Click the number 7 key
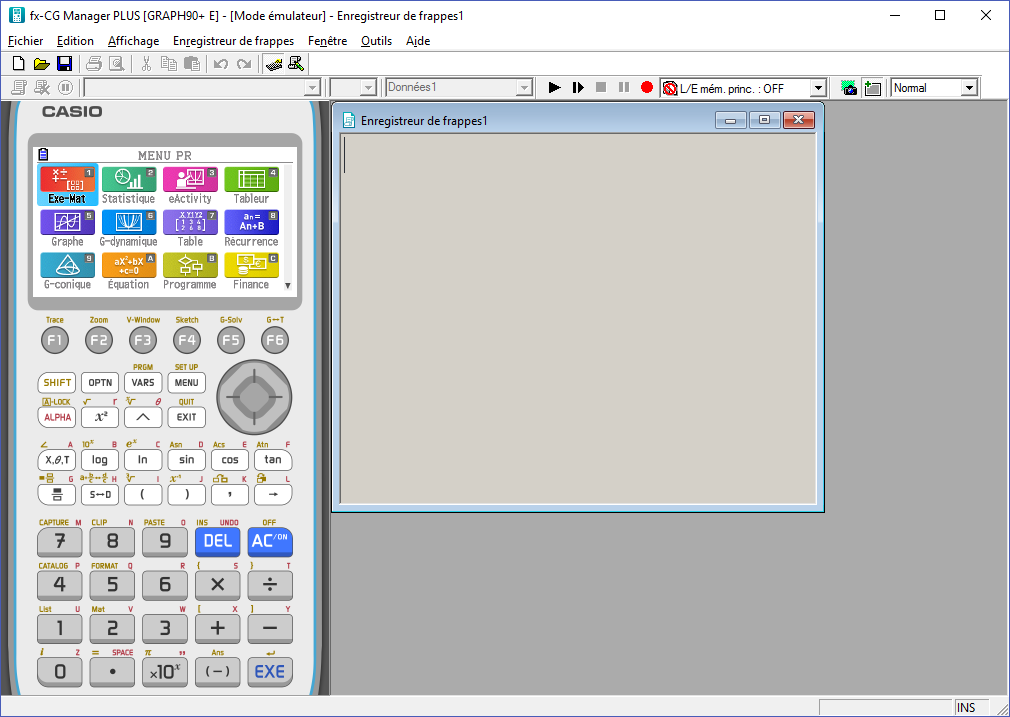This screenshot has height=717, width=1010. 60,542
